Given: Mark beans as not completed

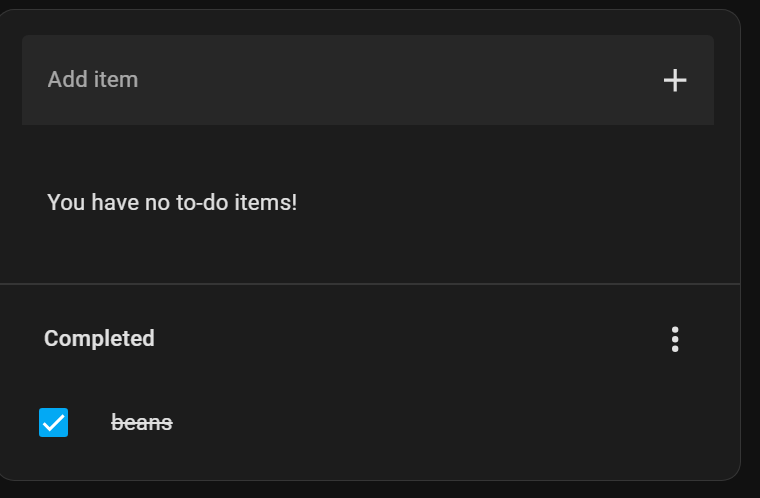Looking at the screenshot, I should [x=53, y=423].
